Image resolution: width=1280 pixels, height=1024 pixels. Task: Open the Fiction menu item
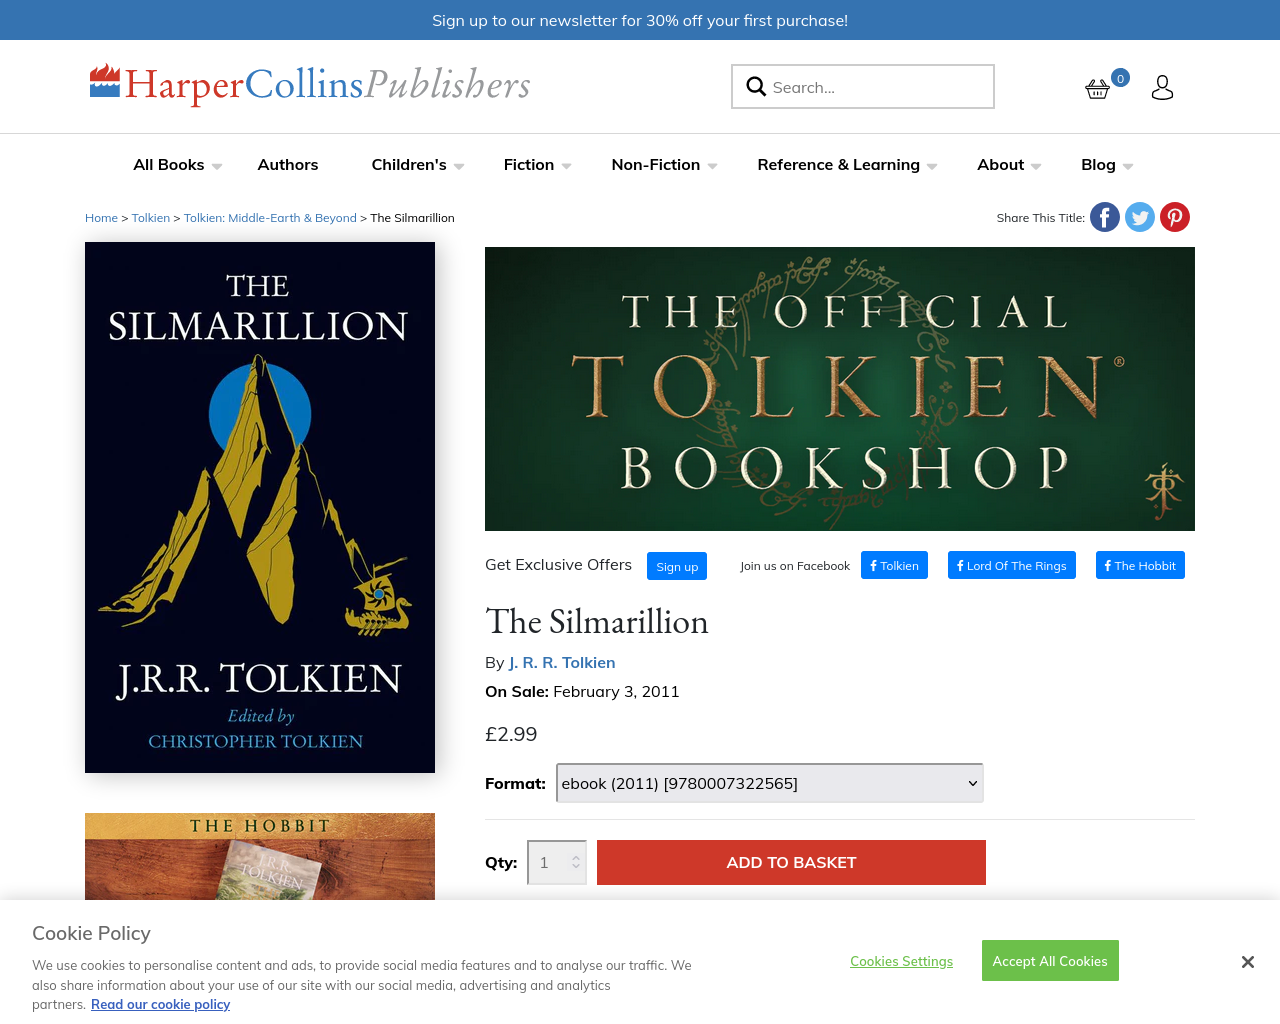click(x=529, y=165)
